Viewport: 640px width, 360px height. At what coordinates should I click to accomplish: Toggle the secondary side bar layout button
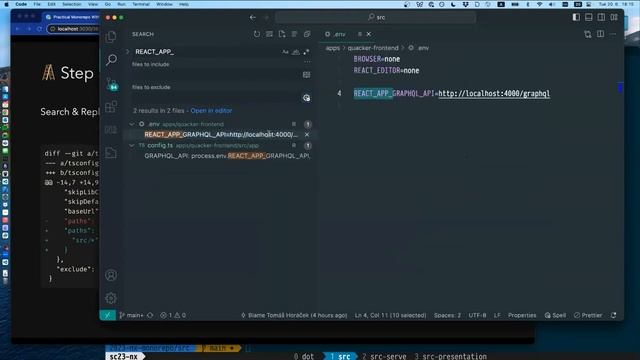[601, 17]
